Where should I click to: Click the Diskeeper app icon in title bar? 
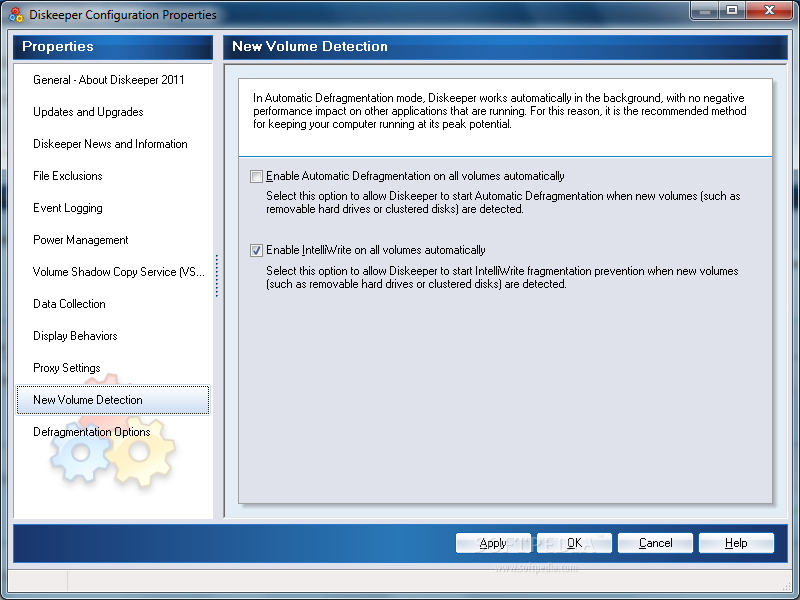pos(16,15)
